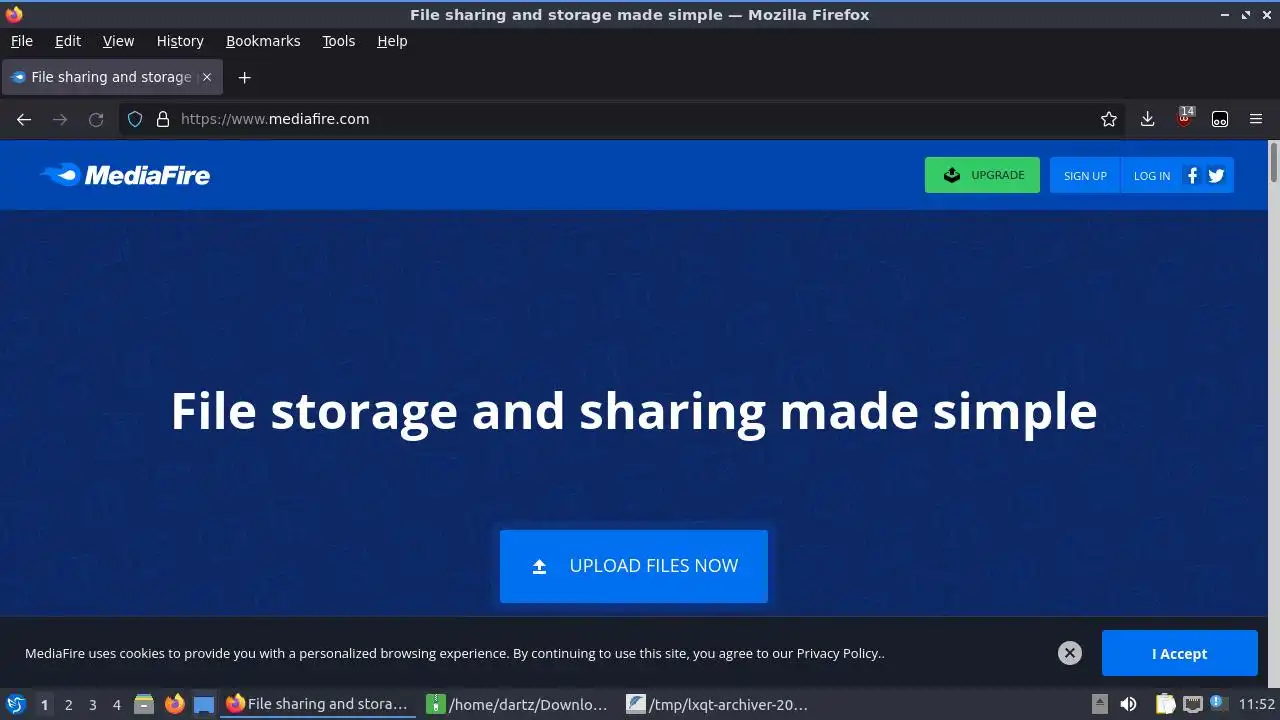Viewport: 1280px width, 720px height.
Task: Click the uBlock extension icon with 14 badge
Action: pos(1184,117)
